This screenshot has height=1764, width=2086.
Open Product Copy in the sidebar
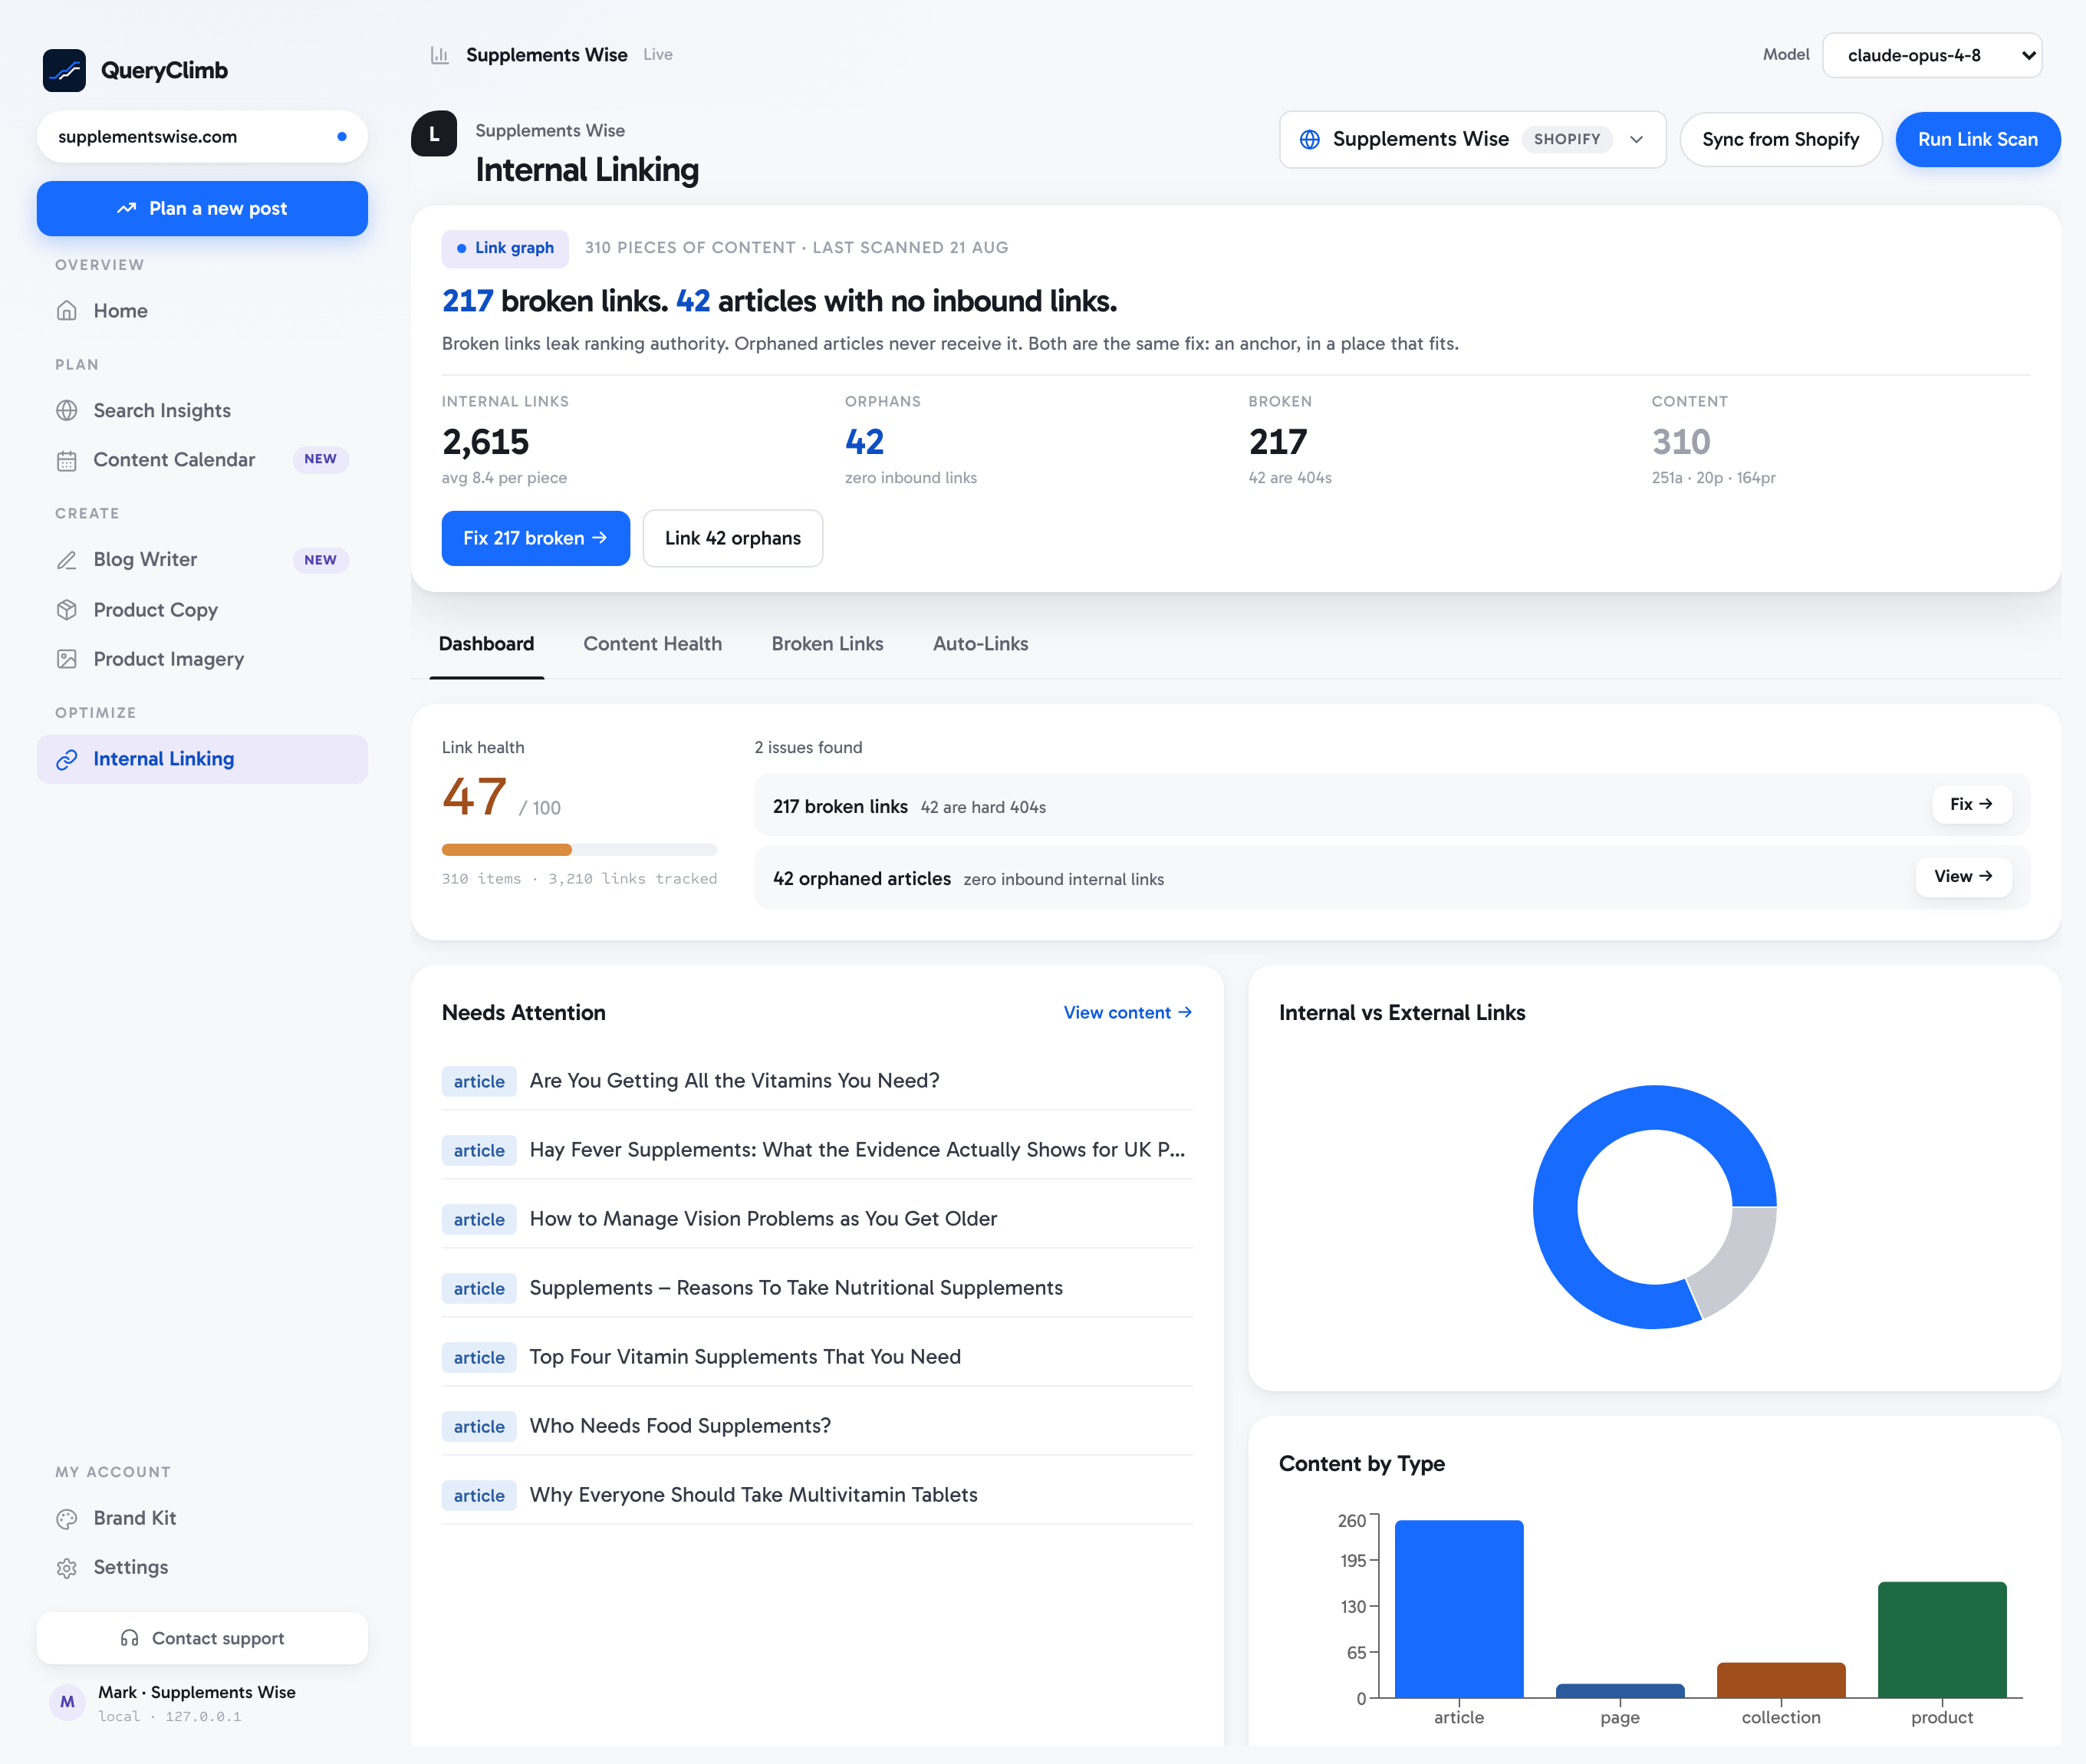(x=202, y=610)
